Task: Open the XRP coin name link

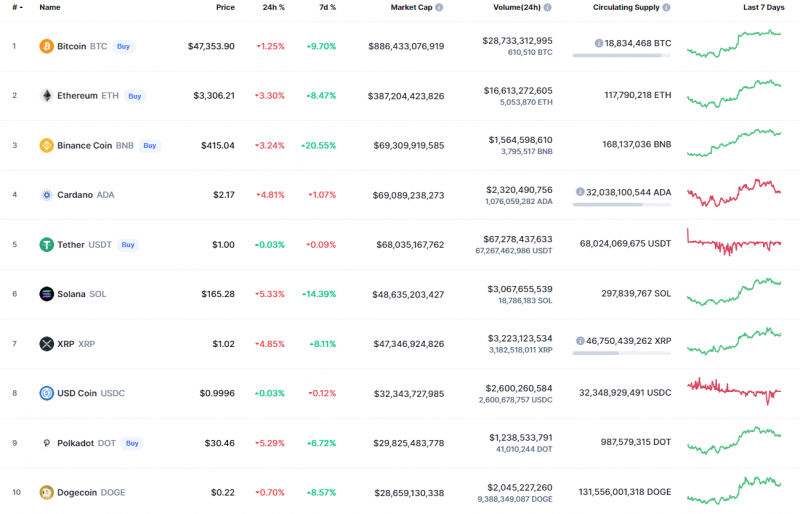Action: coord(66,344)
